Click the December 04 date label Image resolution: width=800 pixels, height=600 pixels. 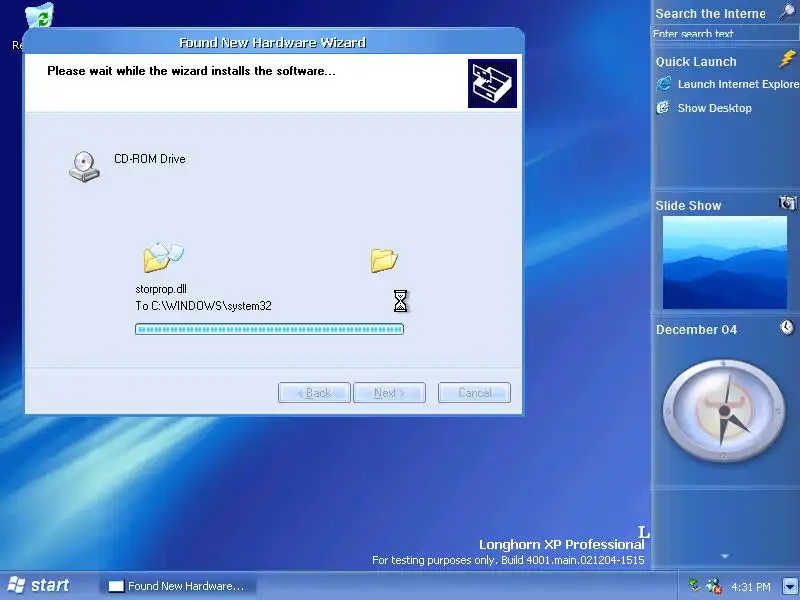(696, 330)
